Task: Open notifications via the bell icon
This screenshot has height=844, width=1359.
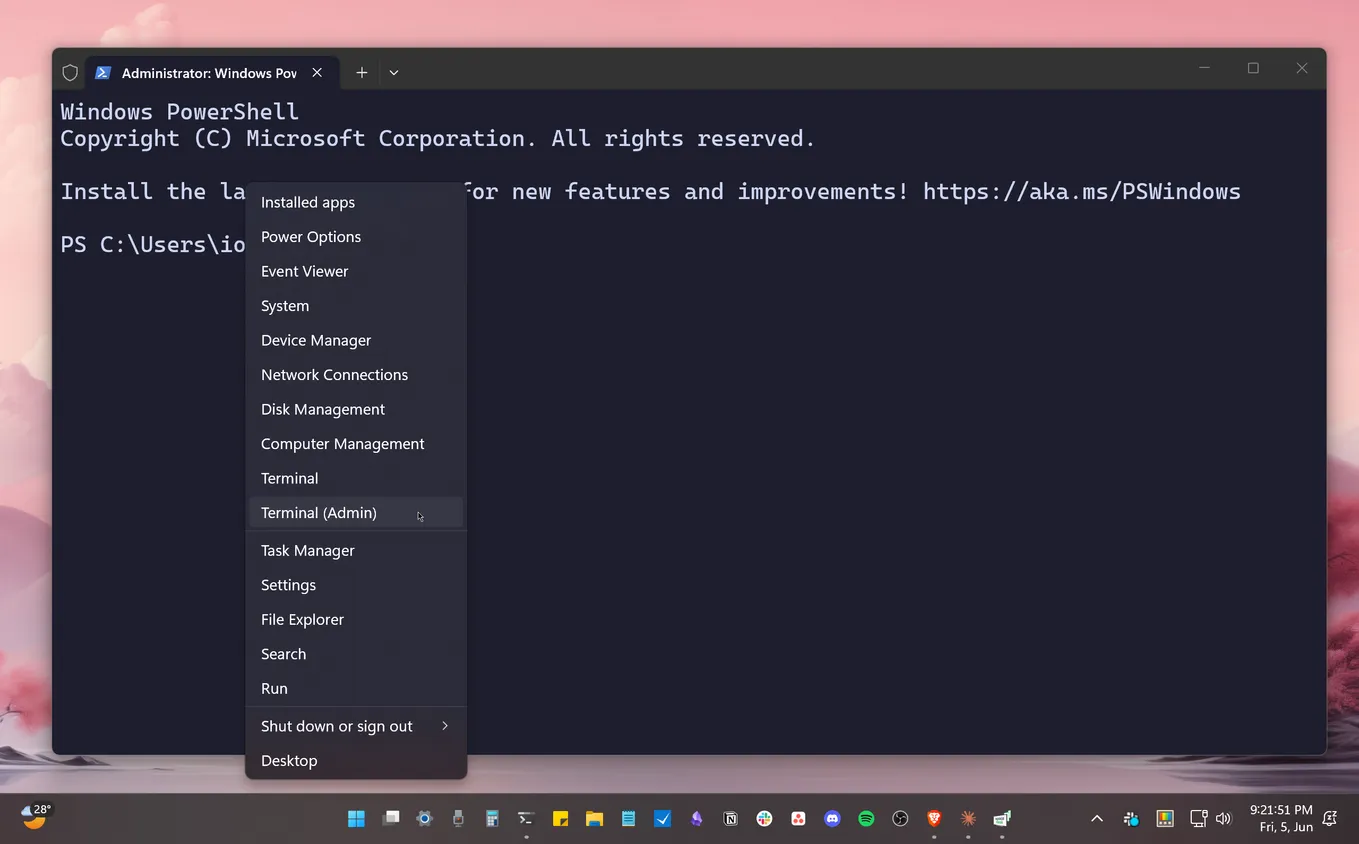Action: tap(1330, 819)
